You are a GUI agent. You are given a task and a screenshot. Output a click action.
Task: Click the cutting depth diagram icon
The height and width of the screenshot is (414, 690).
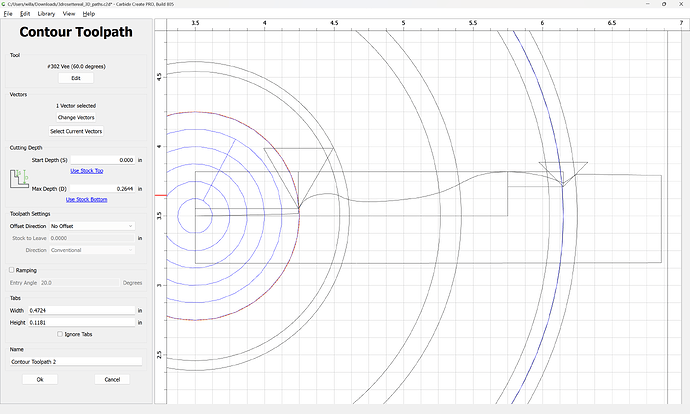pyautogui.click(x=20, y=179)
